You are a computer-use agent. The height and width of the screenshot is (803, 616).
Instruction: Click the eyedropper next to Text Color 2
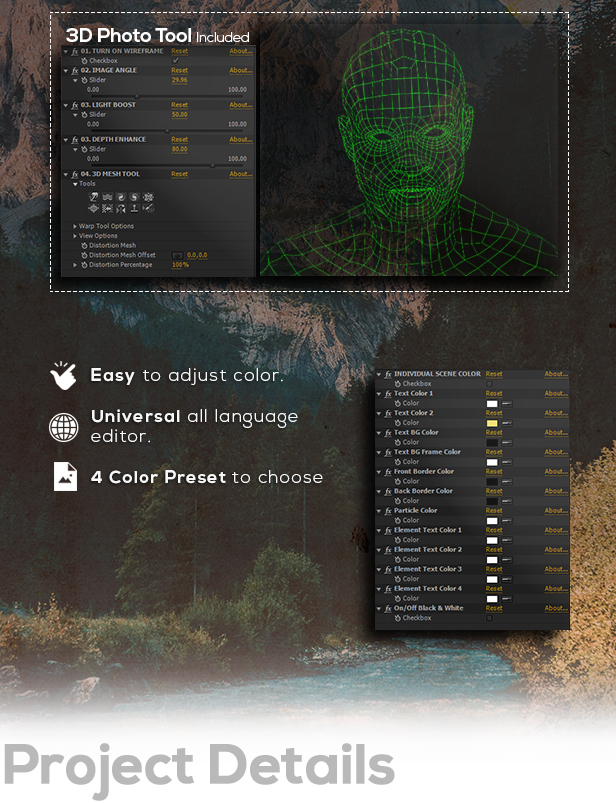click(507, 423)
